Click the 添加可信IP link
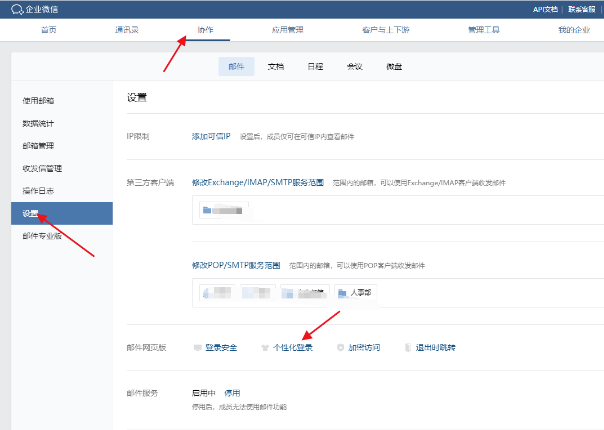The height and width of the screenshot is (430, 604). [x=211, y=134]
